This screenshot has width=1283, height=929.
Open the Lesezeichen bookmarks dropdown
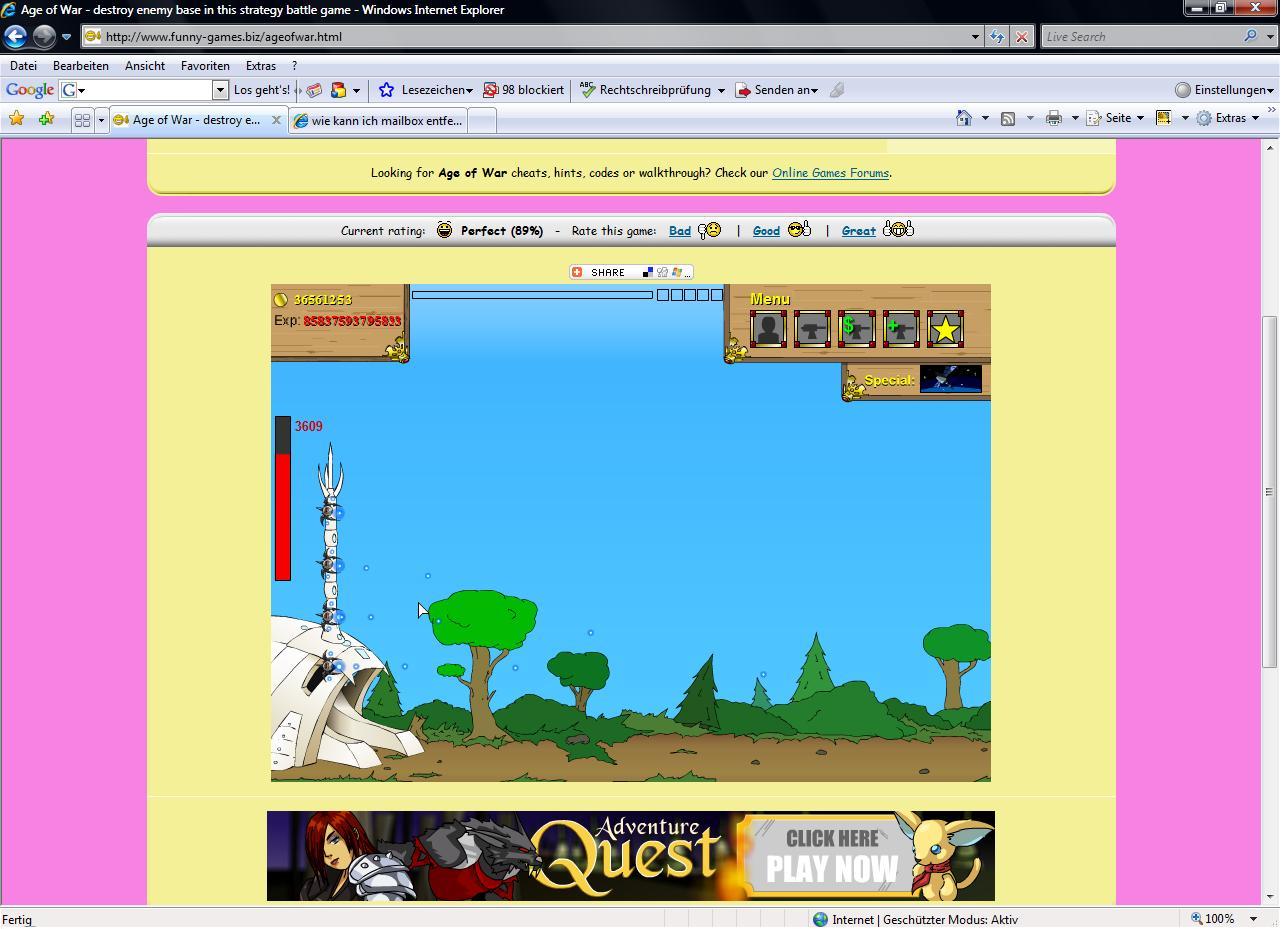pyautogui.click(x=426, y=90)
